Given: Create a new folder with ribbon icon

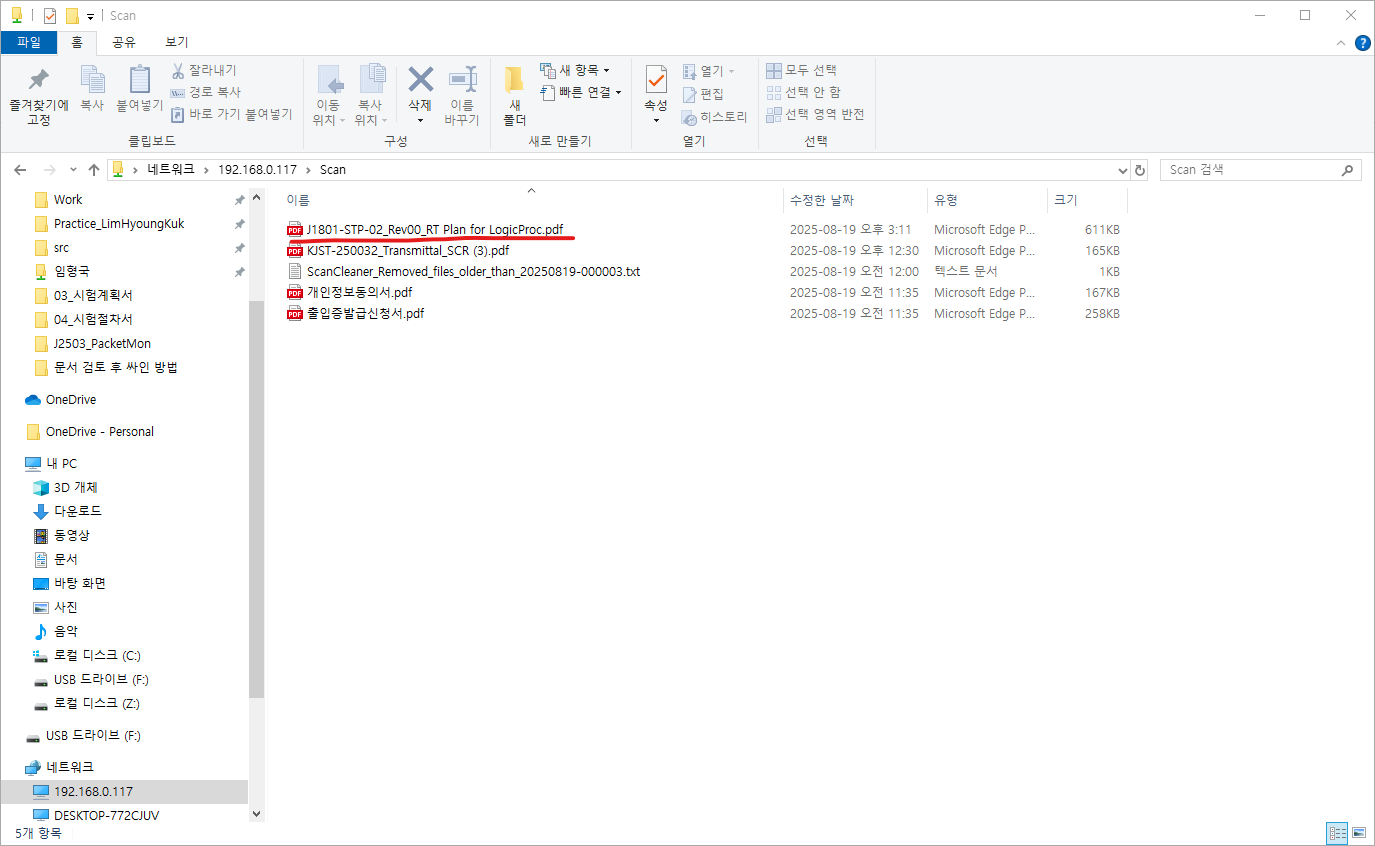Looking at the screenshot, I should pos(514,81).
